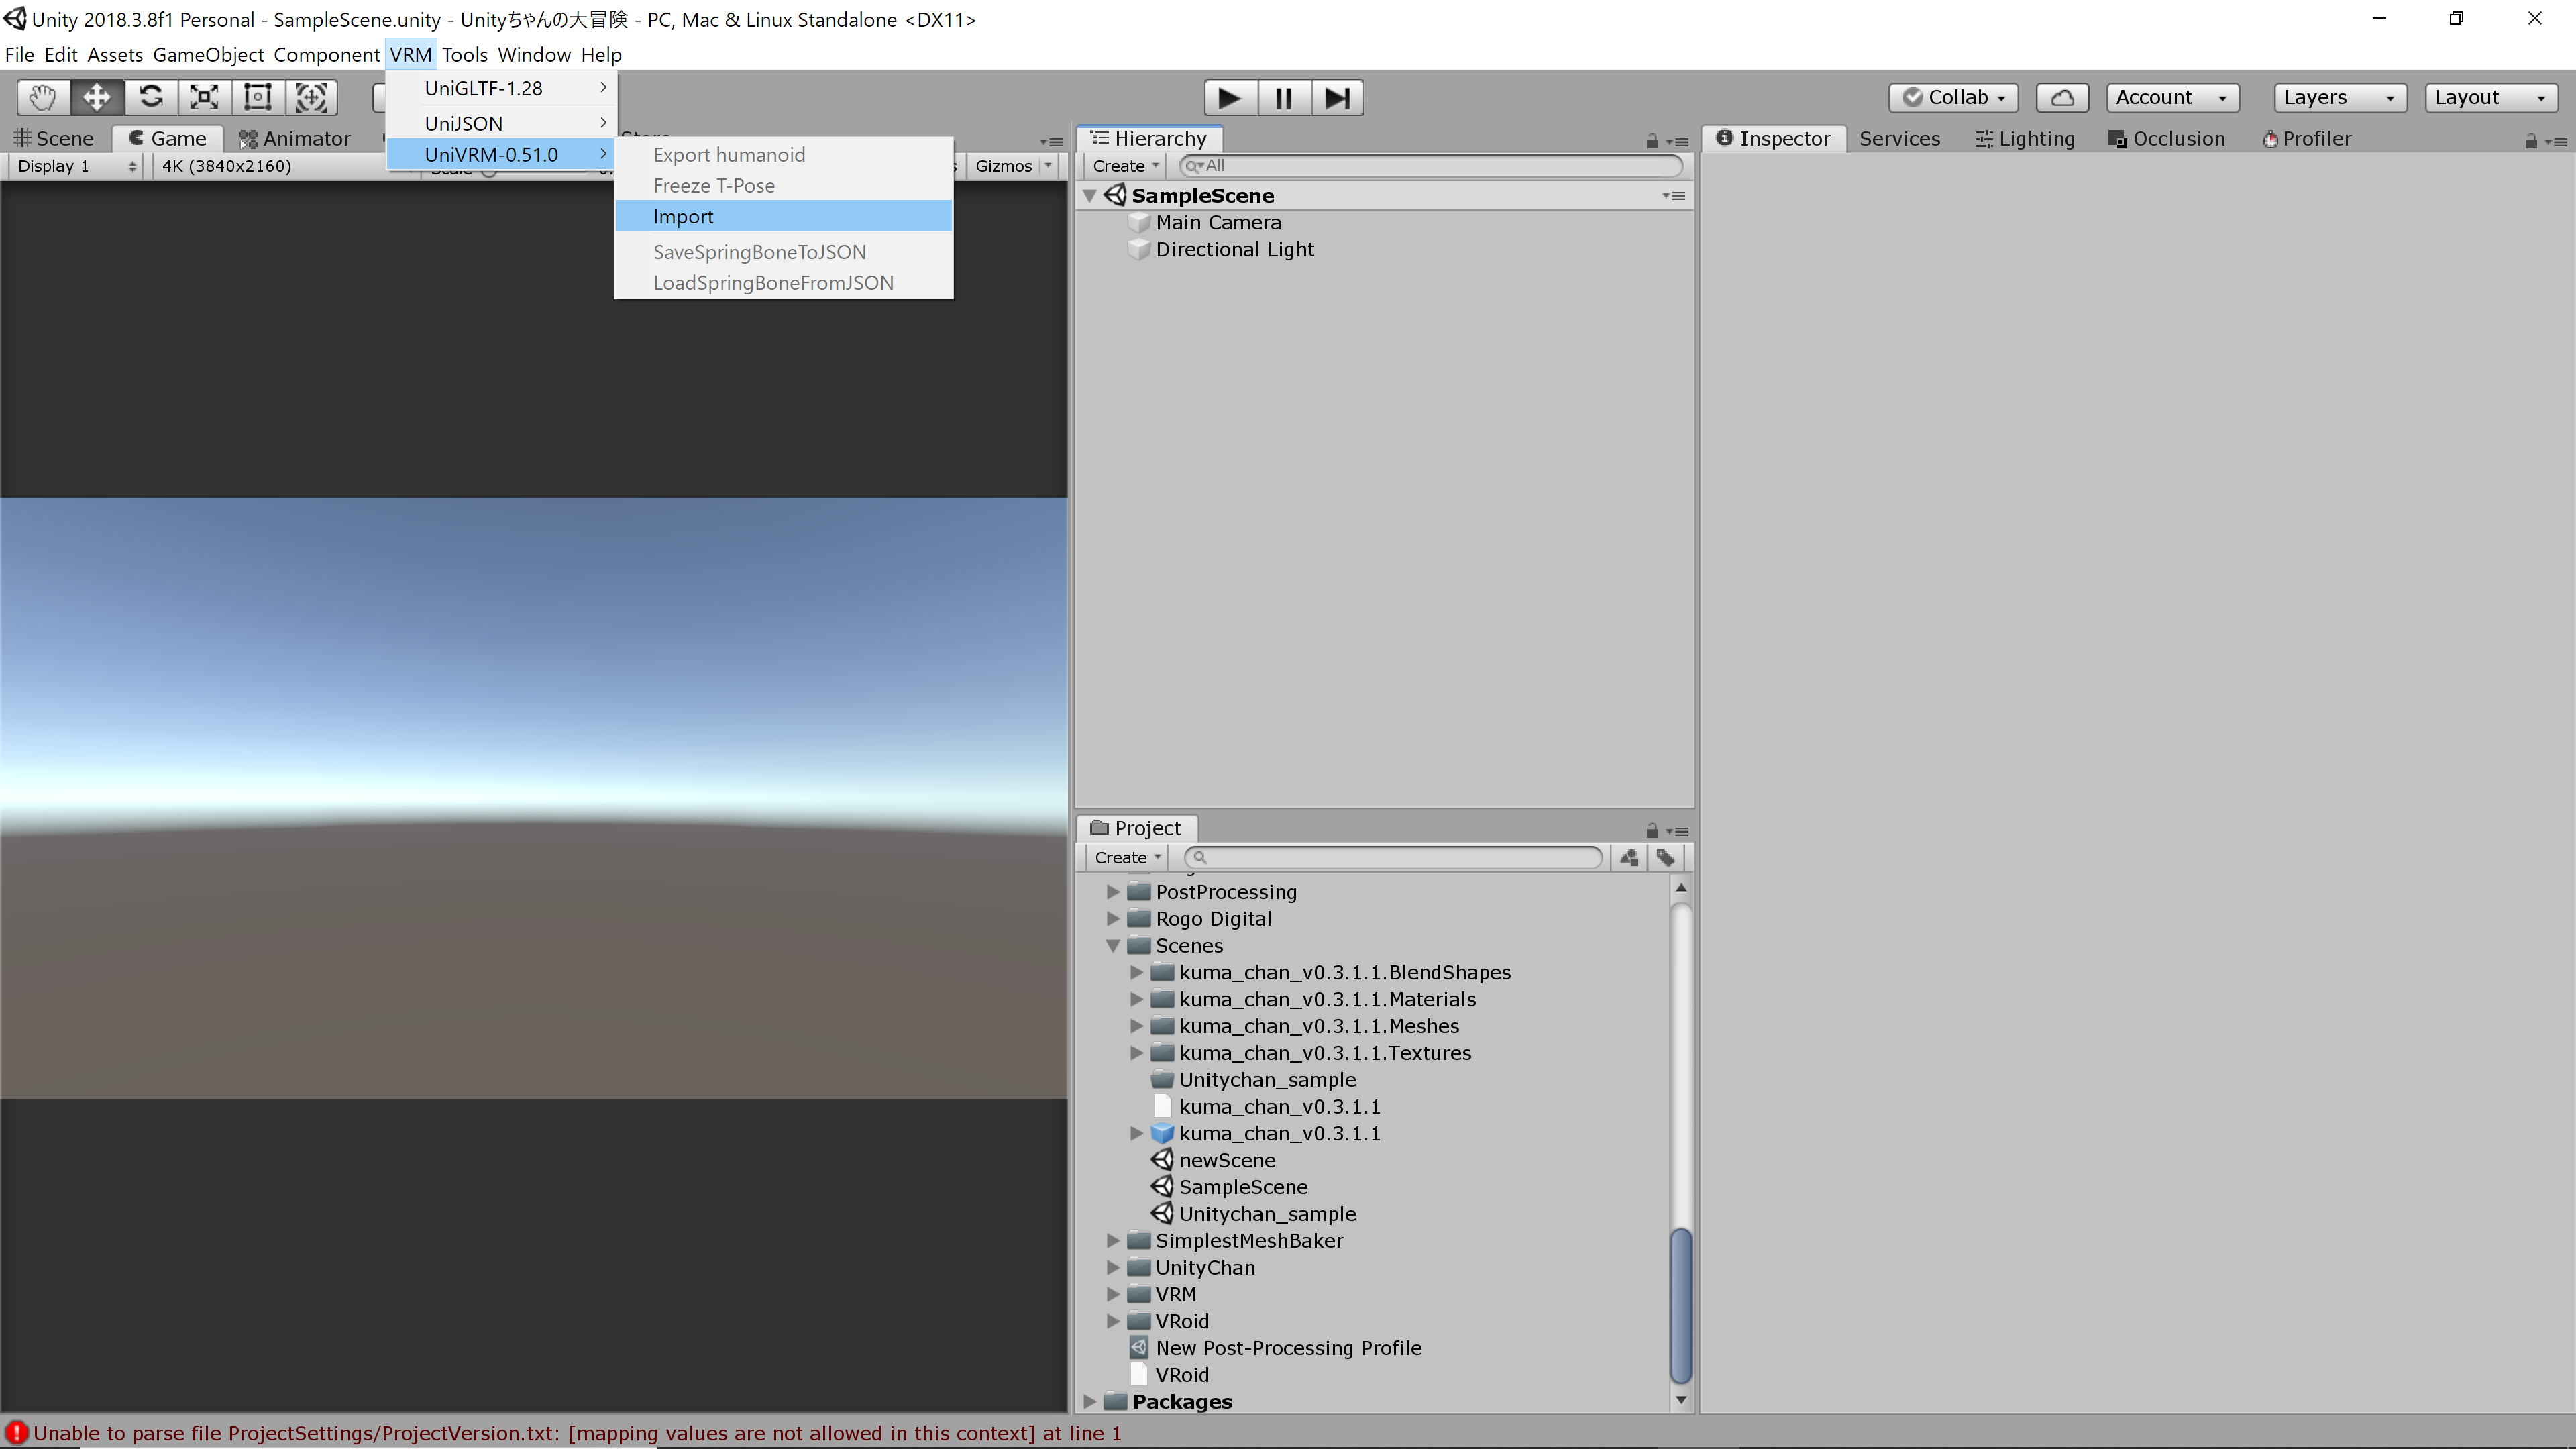
Task: Select the Rect transform tool
Action: coord(258,97)
